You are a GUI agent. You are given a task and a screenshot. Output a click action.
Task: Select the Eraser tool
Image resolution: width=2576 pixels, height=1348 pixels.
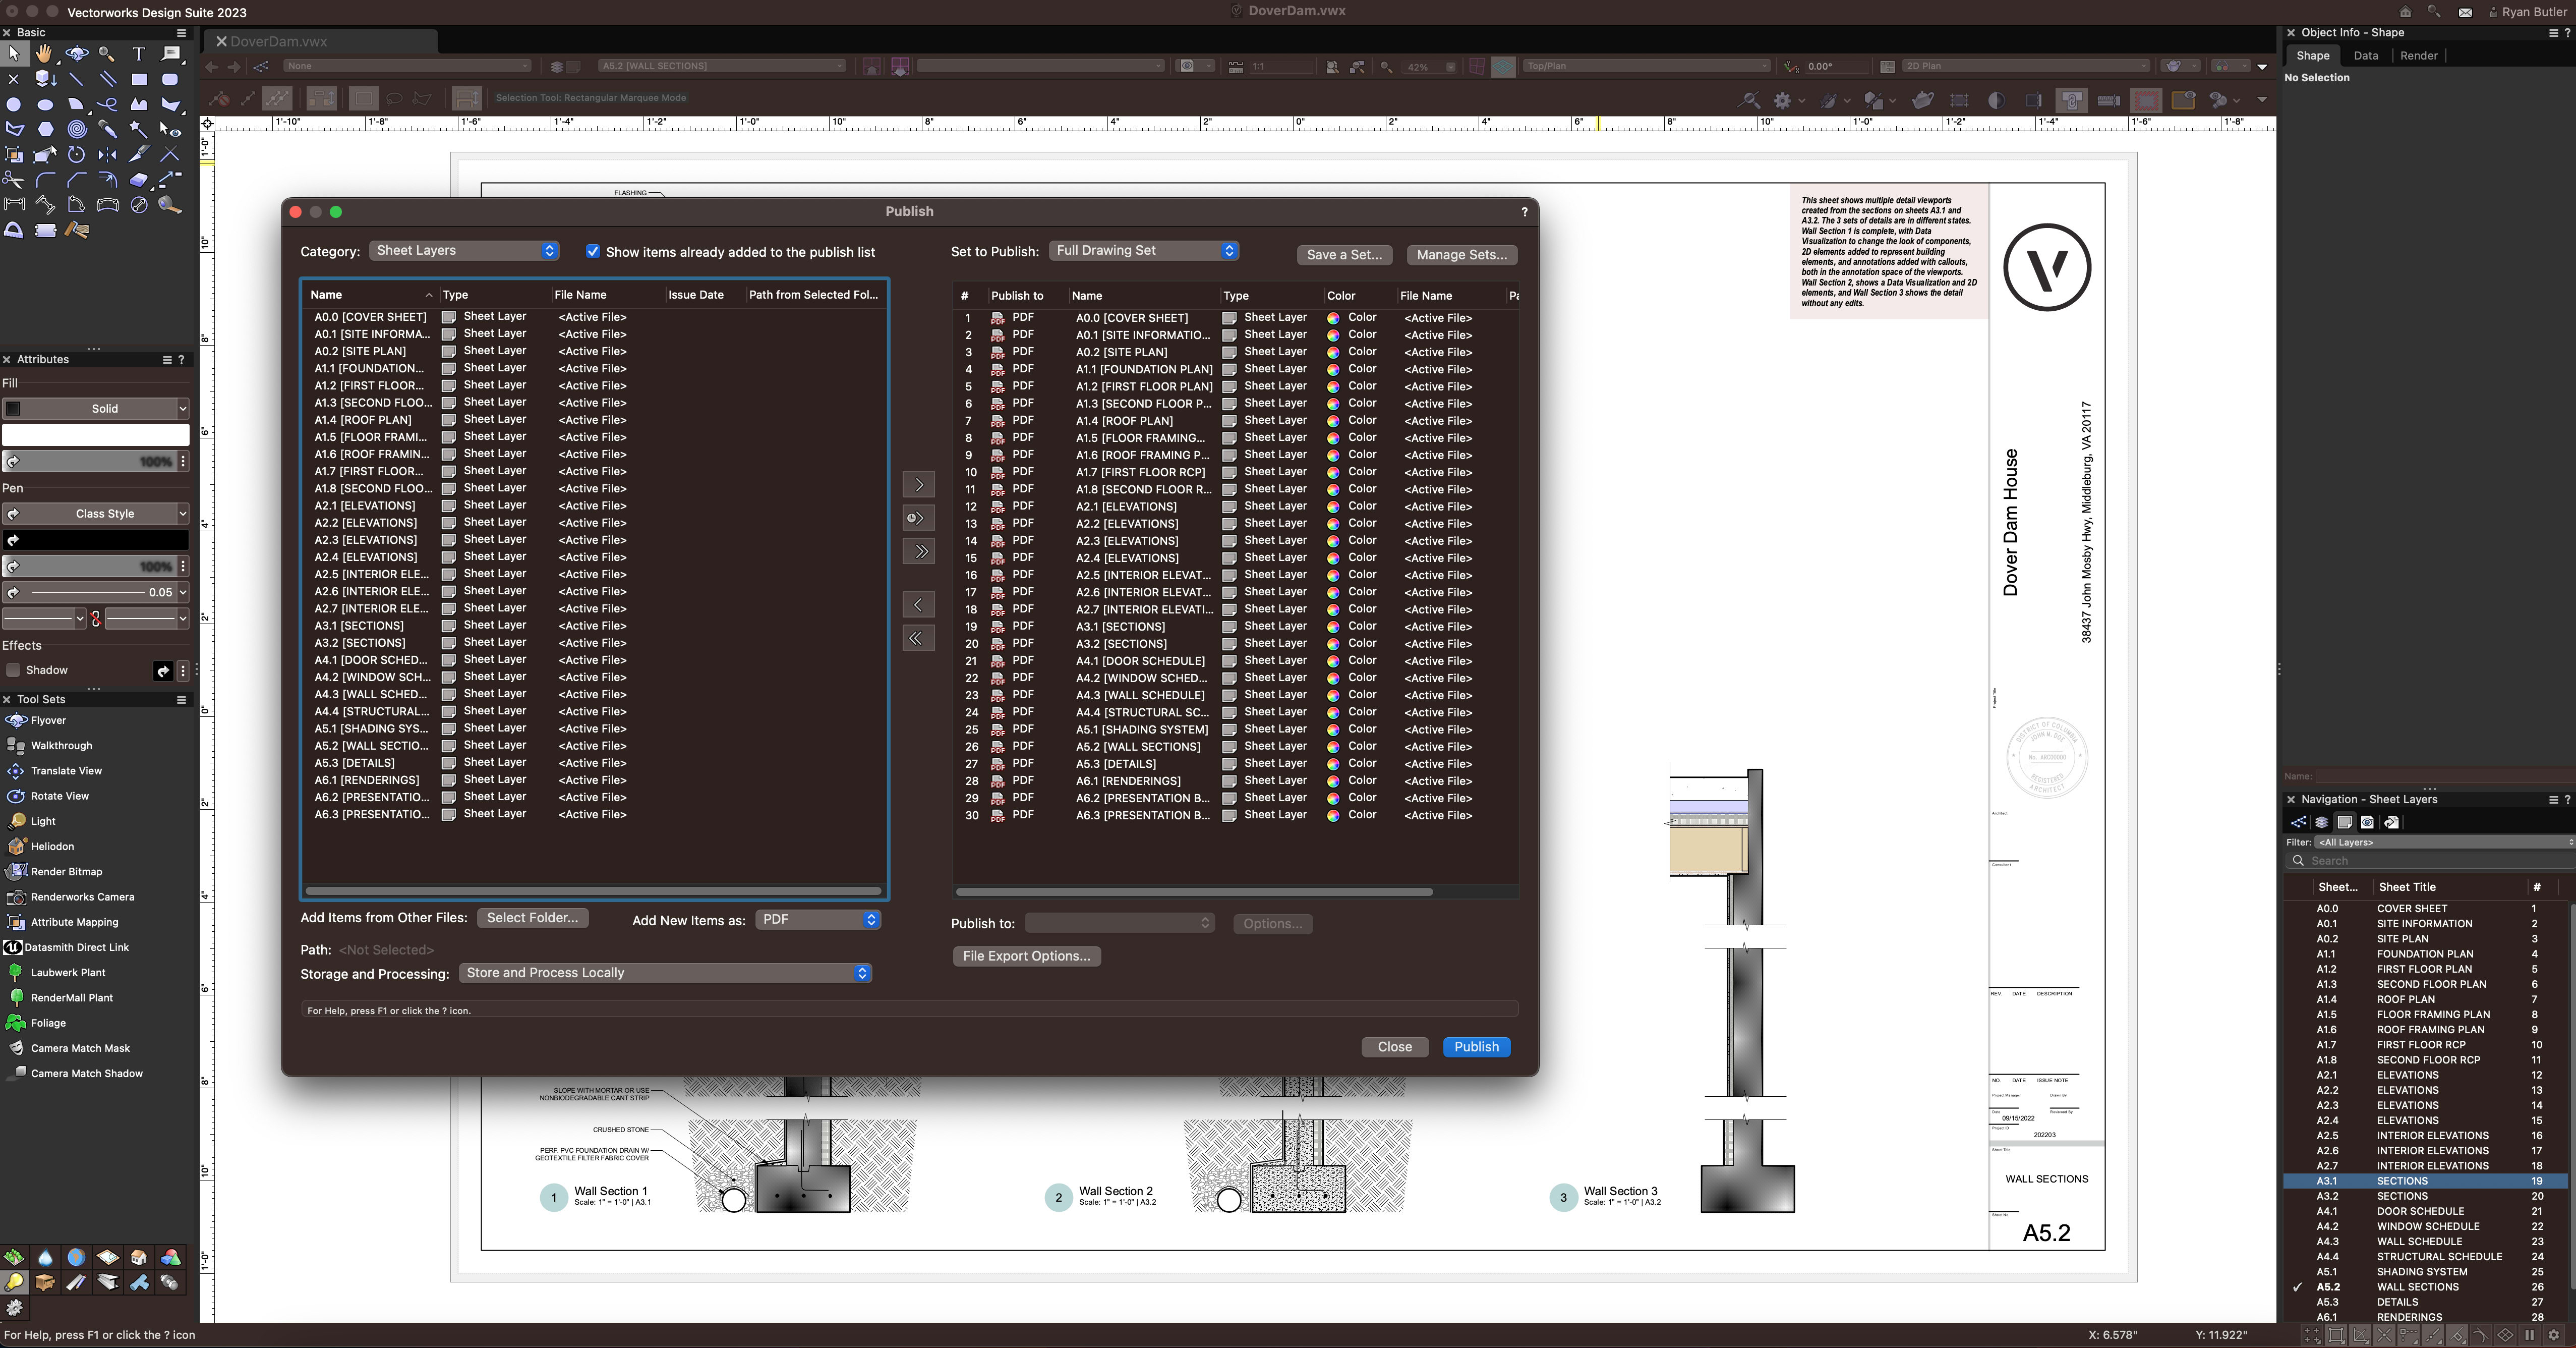tap(139, 180)
